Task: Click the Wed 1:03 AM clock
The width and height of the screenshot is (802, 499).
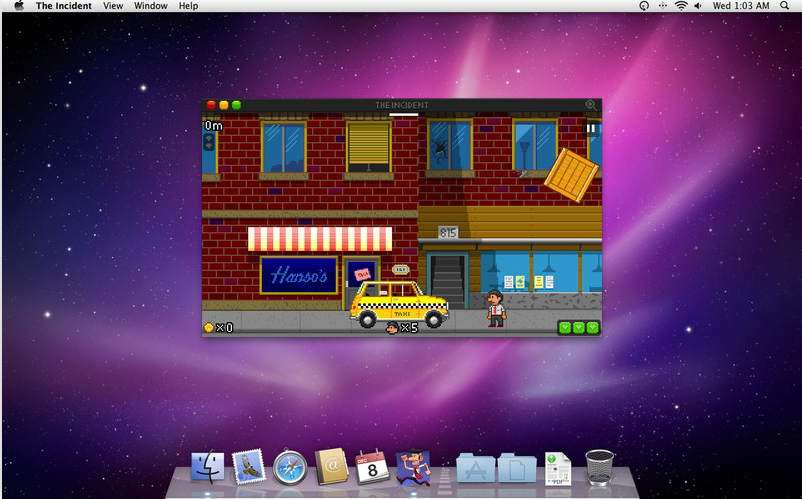Action: pos(741,6)
